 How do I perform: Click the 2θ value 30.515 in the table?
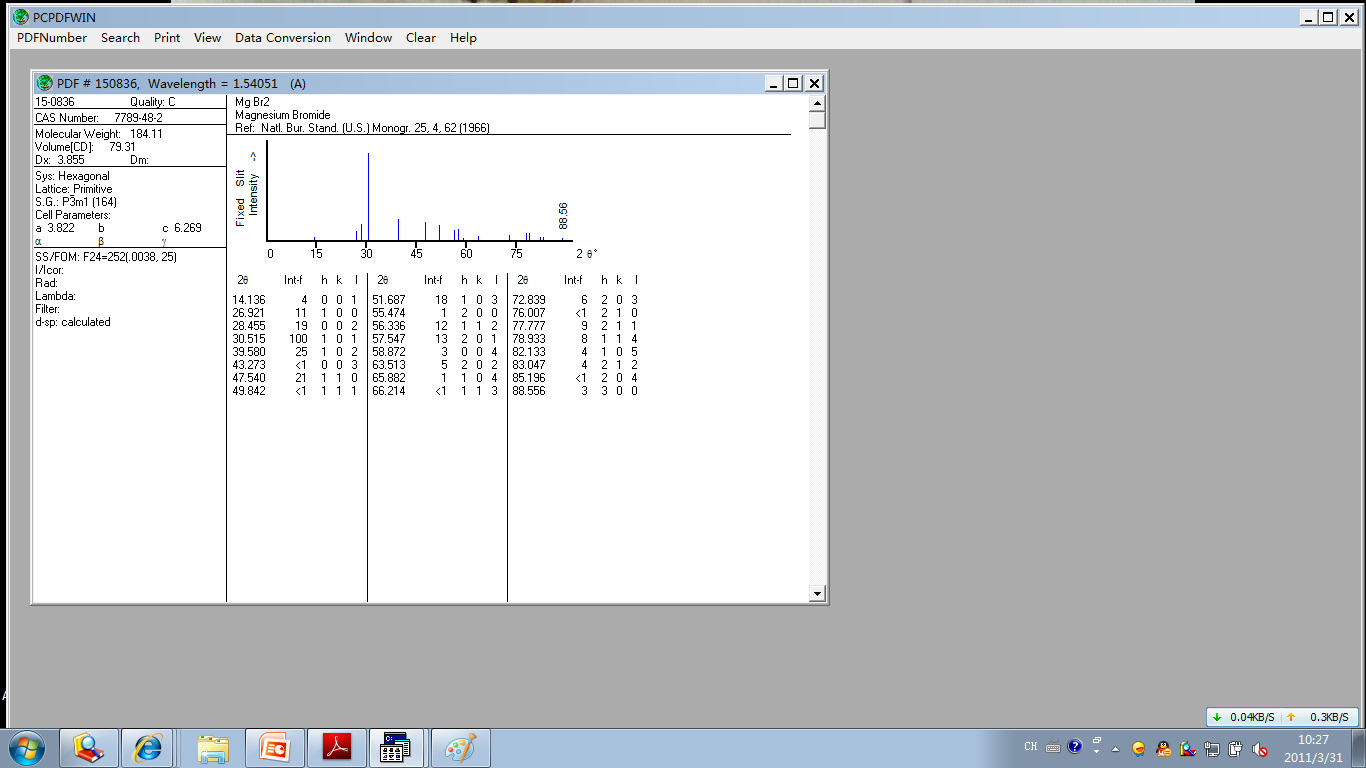[249, 339]
